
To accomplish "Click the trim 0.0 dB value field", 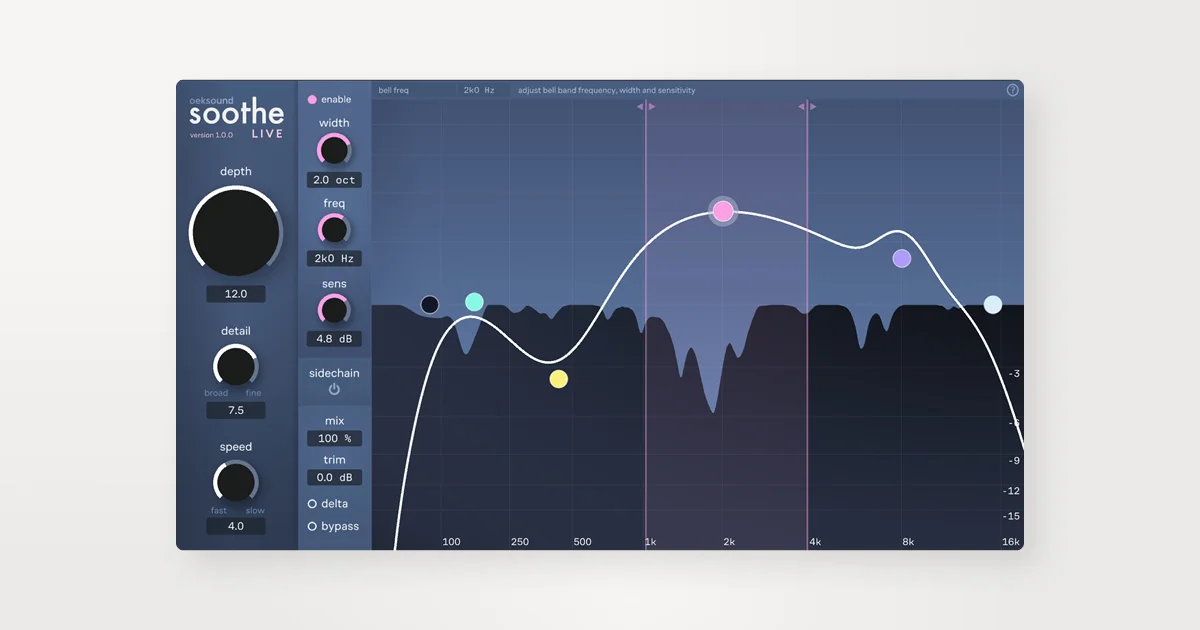I will pos(334,477).
